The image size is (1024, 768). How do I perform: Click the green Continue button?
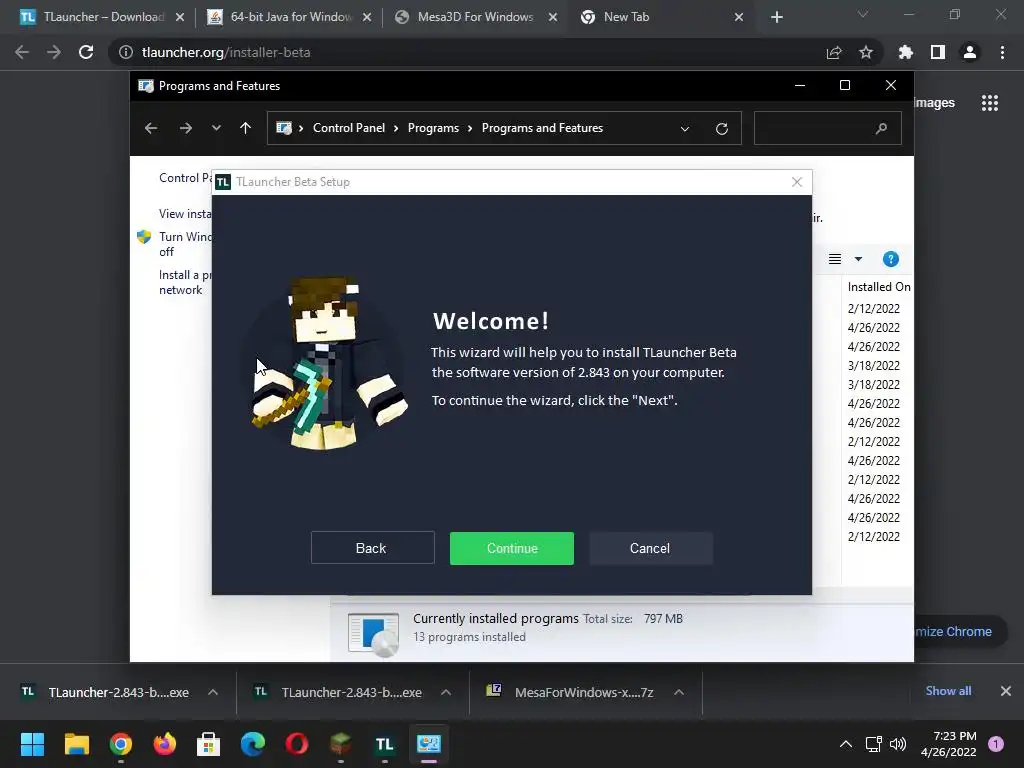click(511, 548)
